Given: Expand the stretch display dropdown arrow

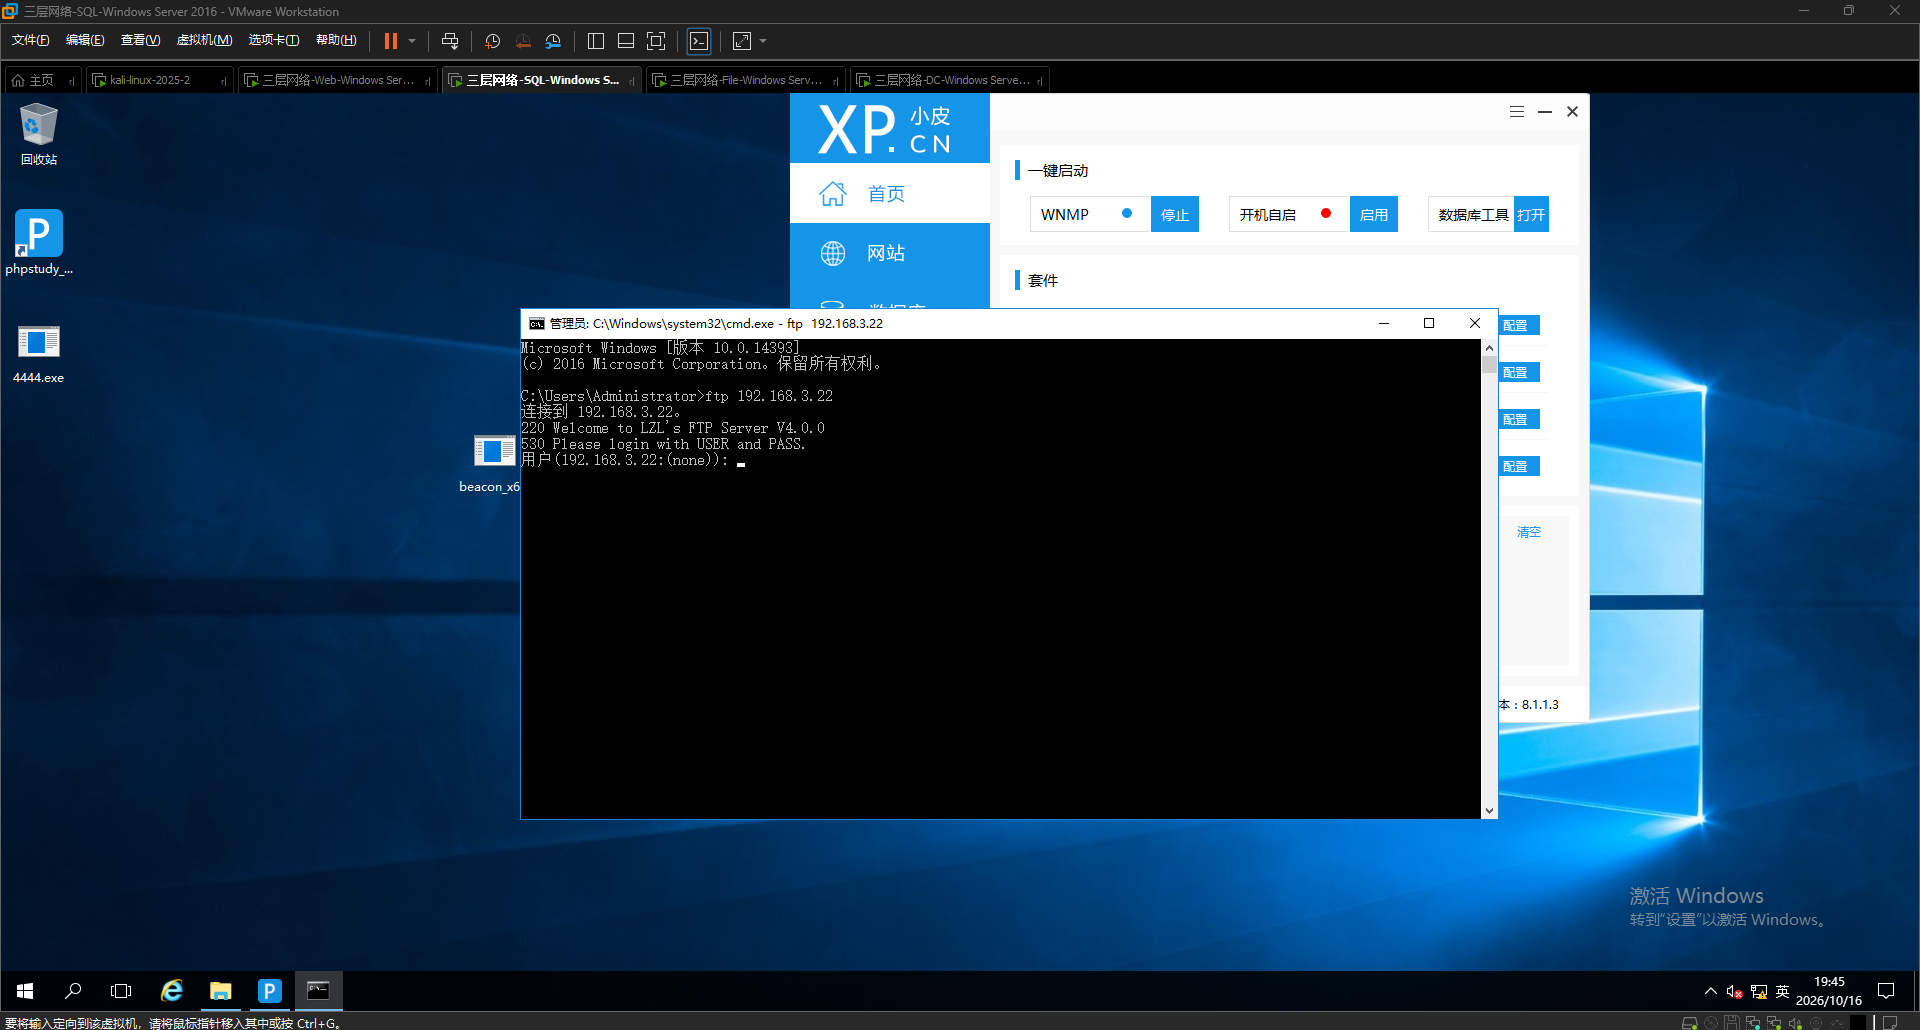Looking at the screenshot, I should 763,41.
